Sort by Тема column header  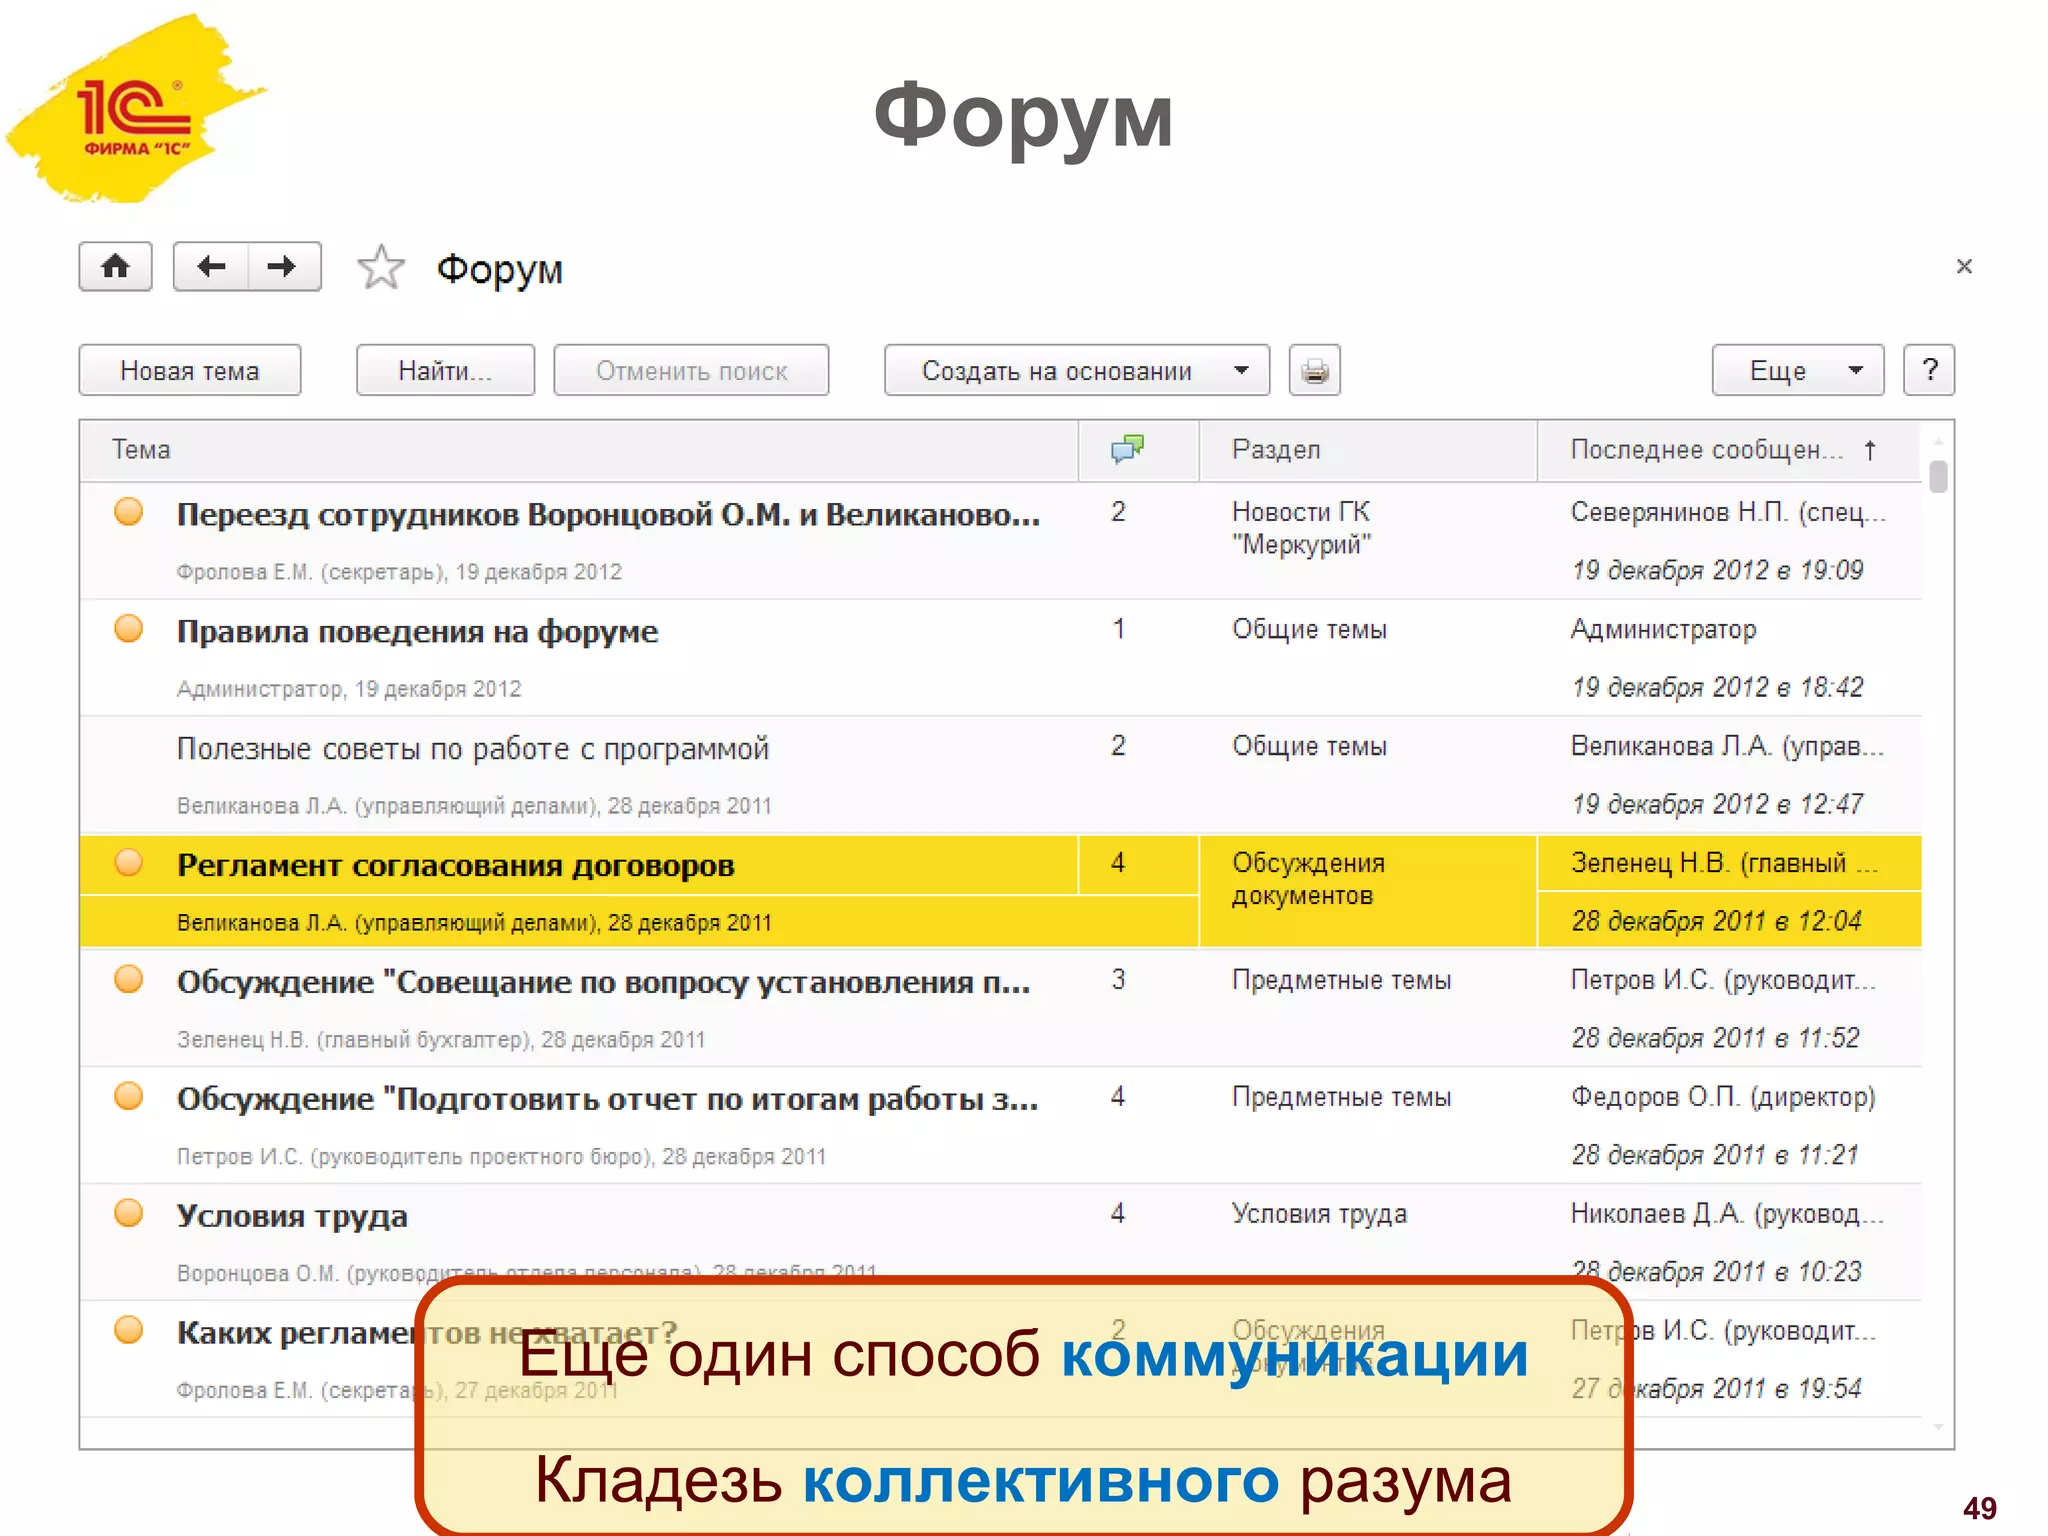579,450
